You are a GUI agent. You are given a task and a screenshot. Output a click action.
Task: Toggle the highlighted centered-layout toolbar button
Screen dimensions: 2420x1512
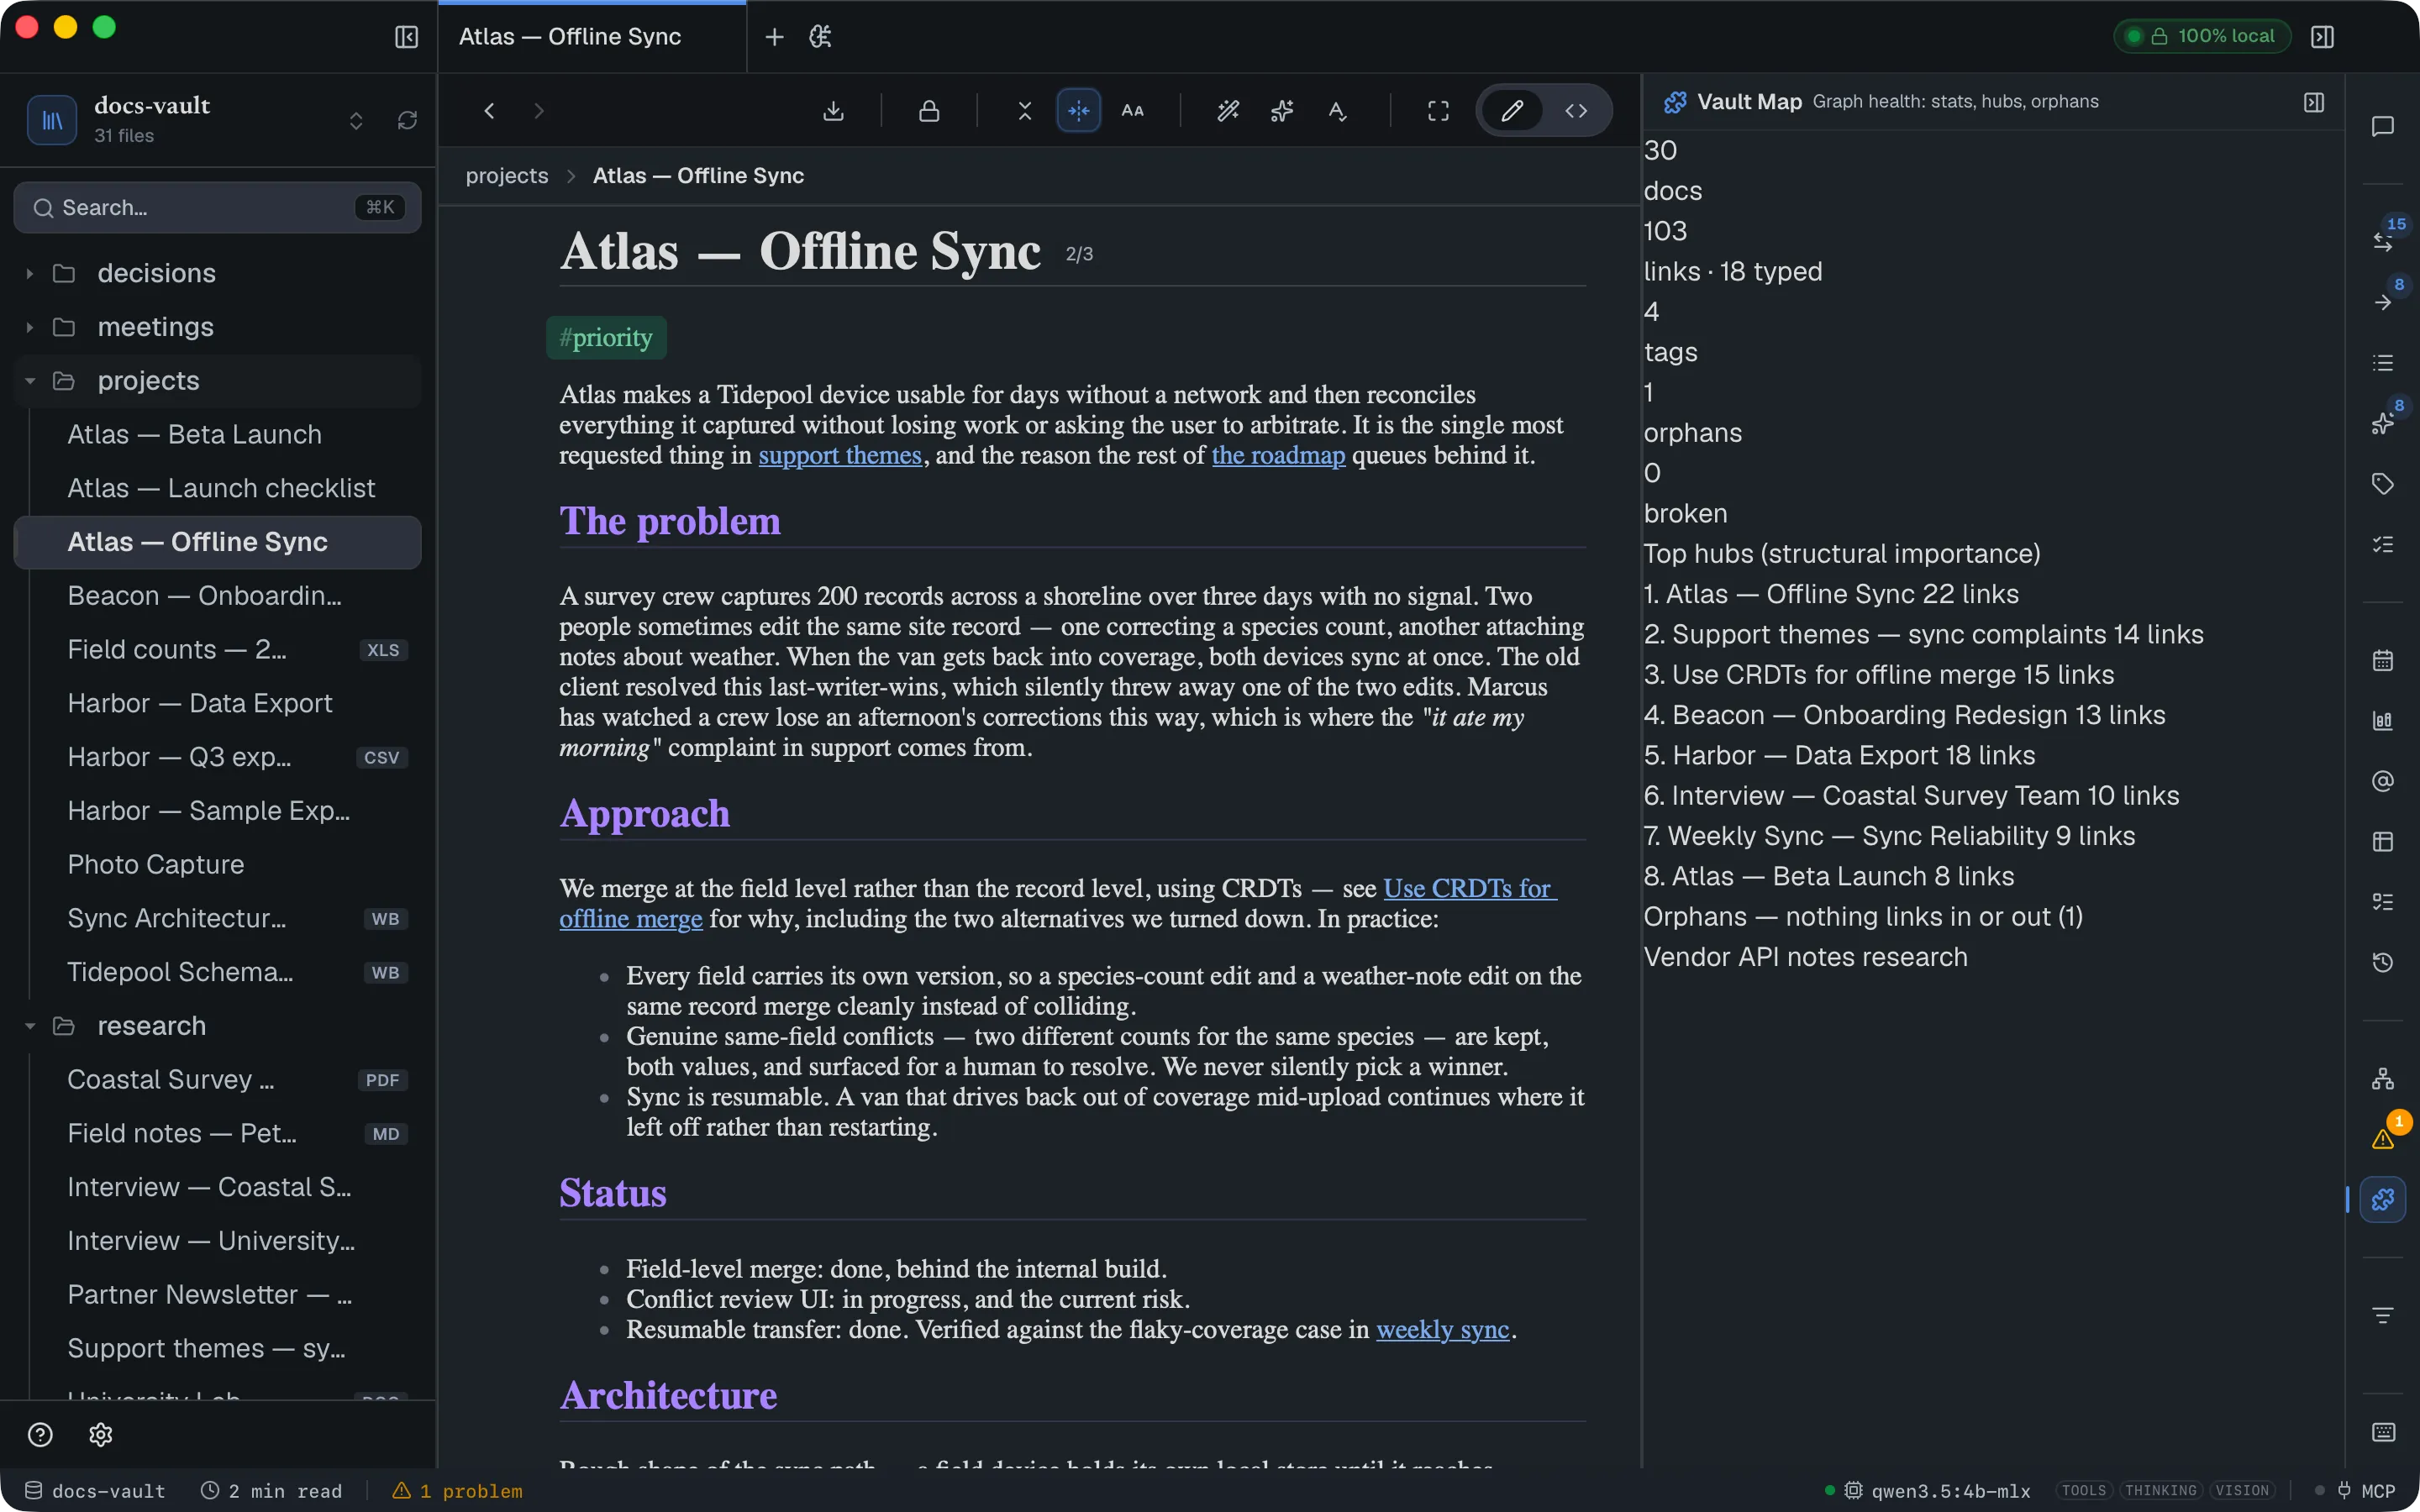[x=1078, y=110]
